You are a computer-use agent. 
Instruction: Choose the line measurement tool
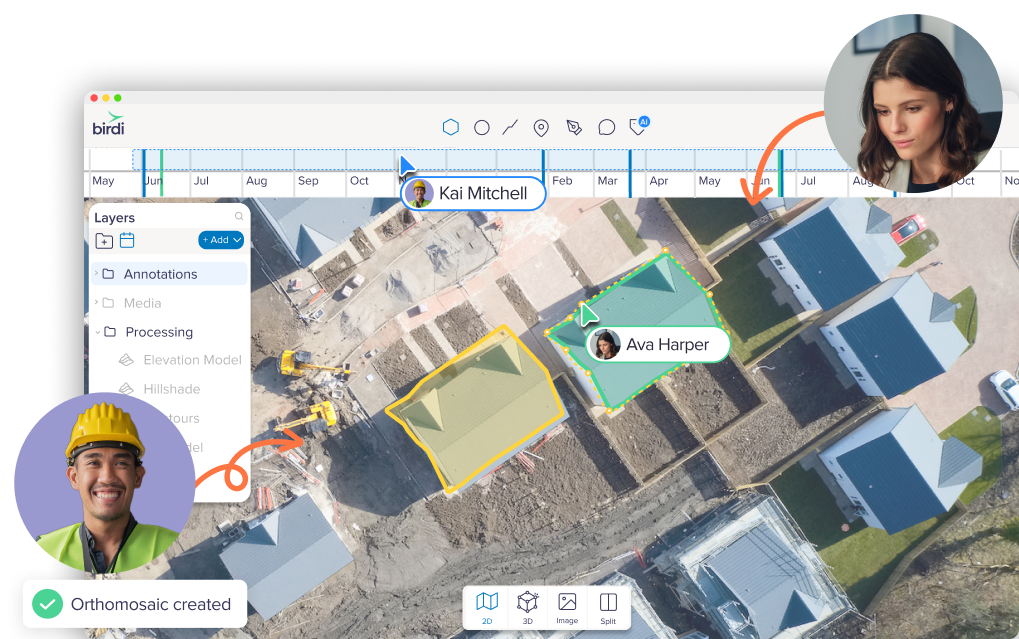tap(511, 127)
